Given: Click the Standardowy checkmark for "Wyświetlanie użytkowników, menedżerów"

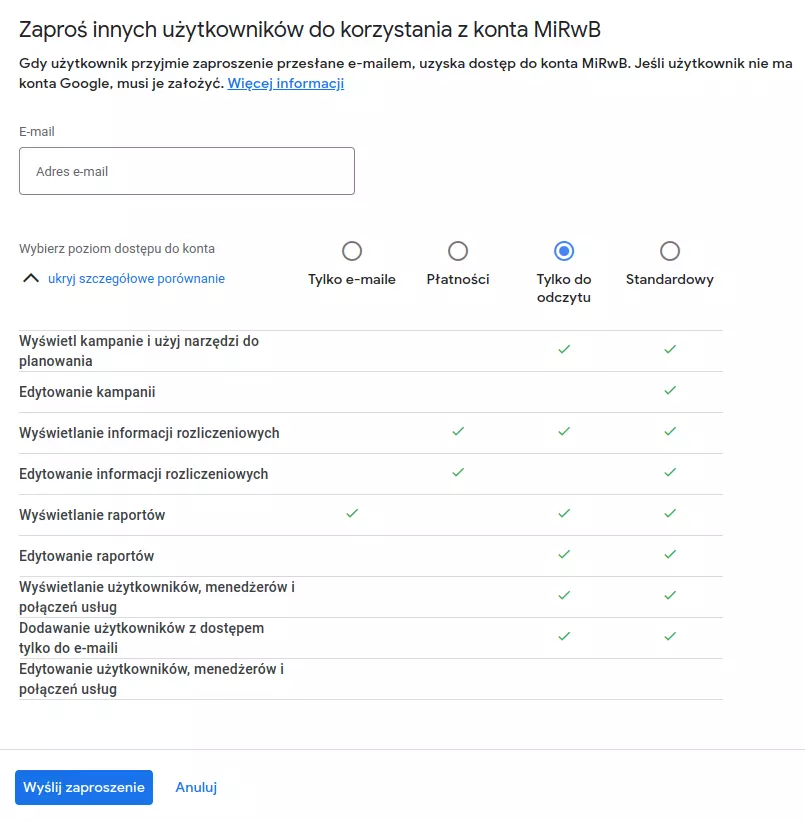Looking at the screenshot, I should click(x=670, y=595).
